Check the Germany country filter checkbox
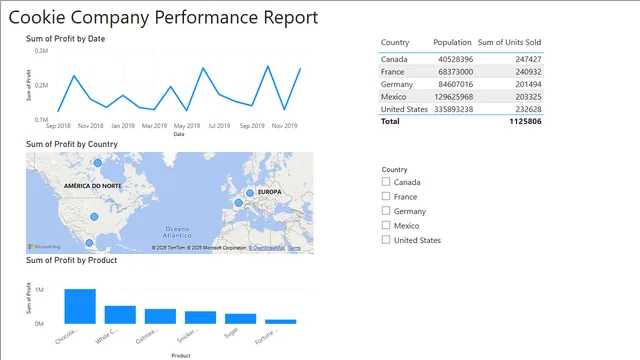Image resolution: width=640 pixels, height=360 pixels. (386, 211)
